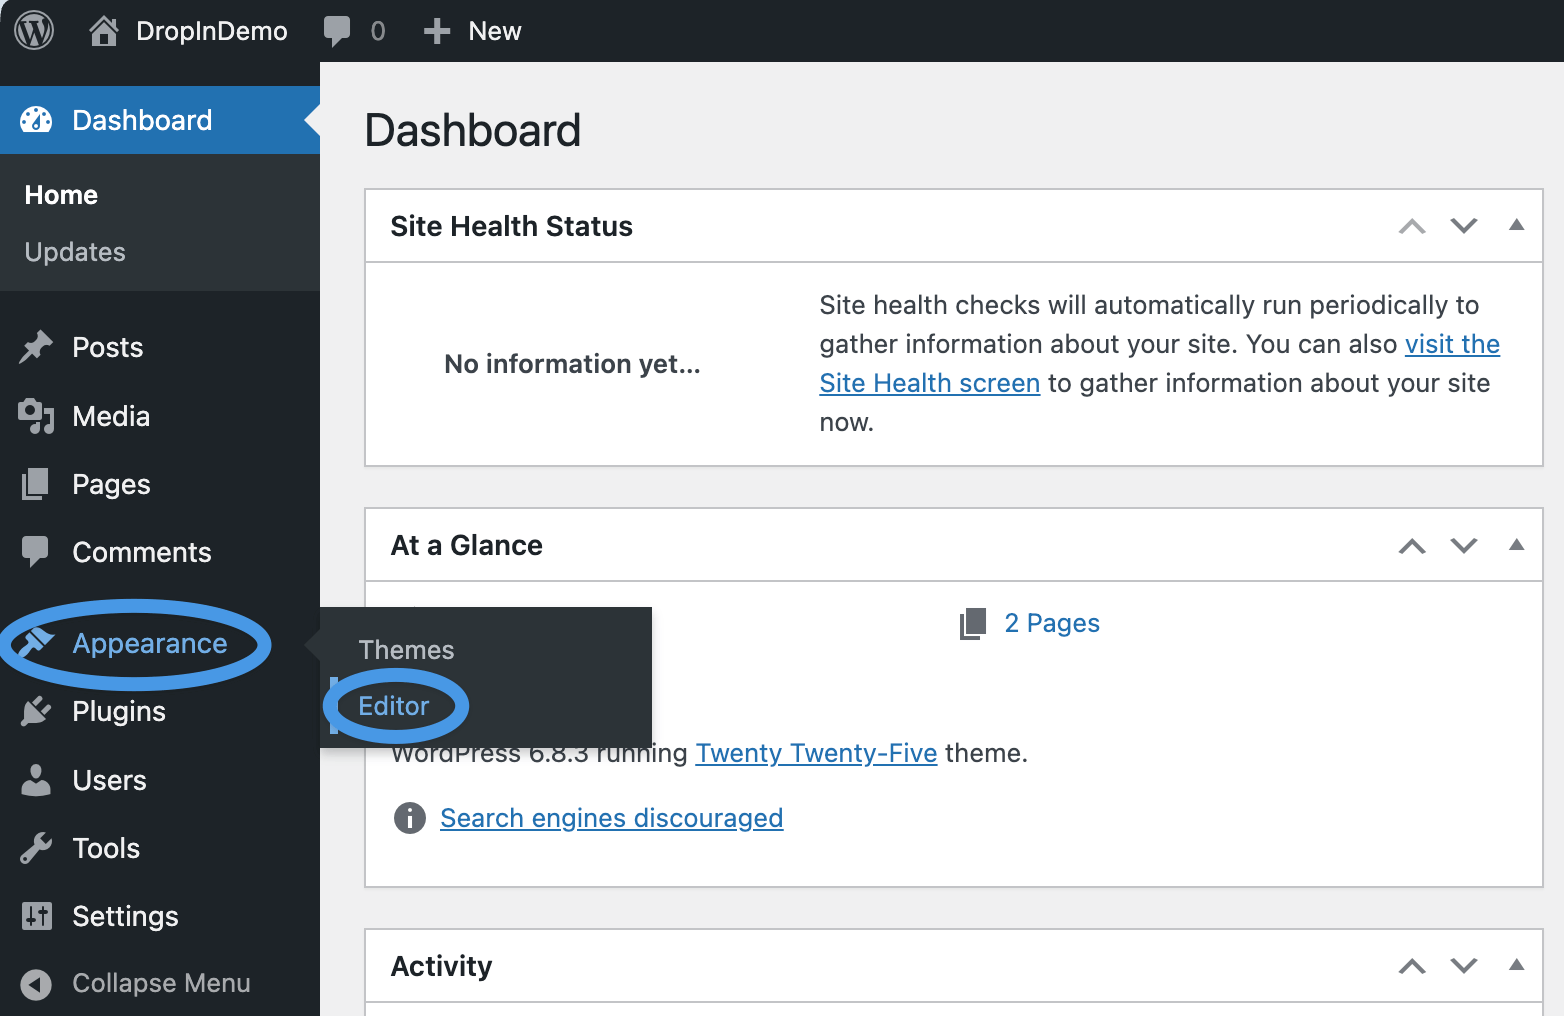Collapse the Activity widget
The height and width of the screenshot is (1016, 1564).
(x=1517, y=966)
